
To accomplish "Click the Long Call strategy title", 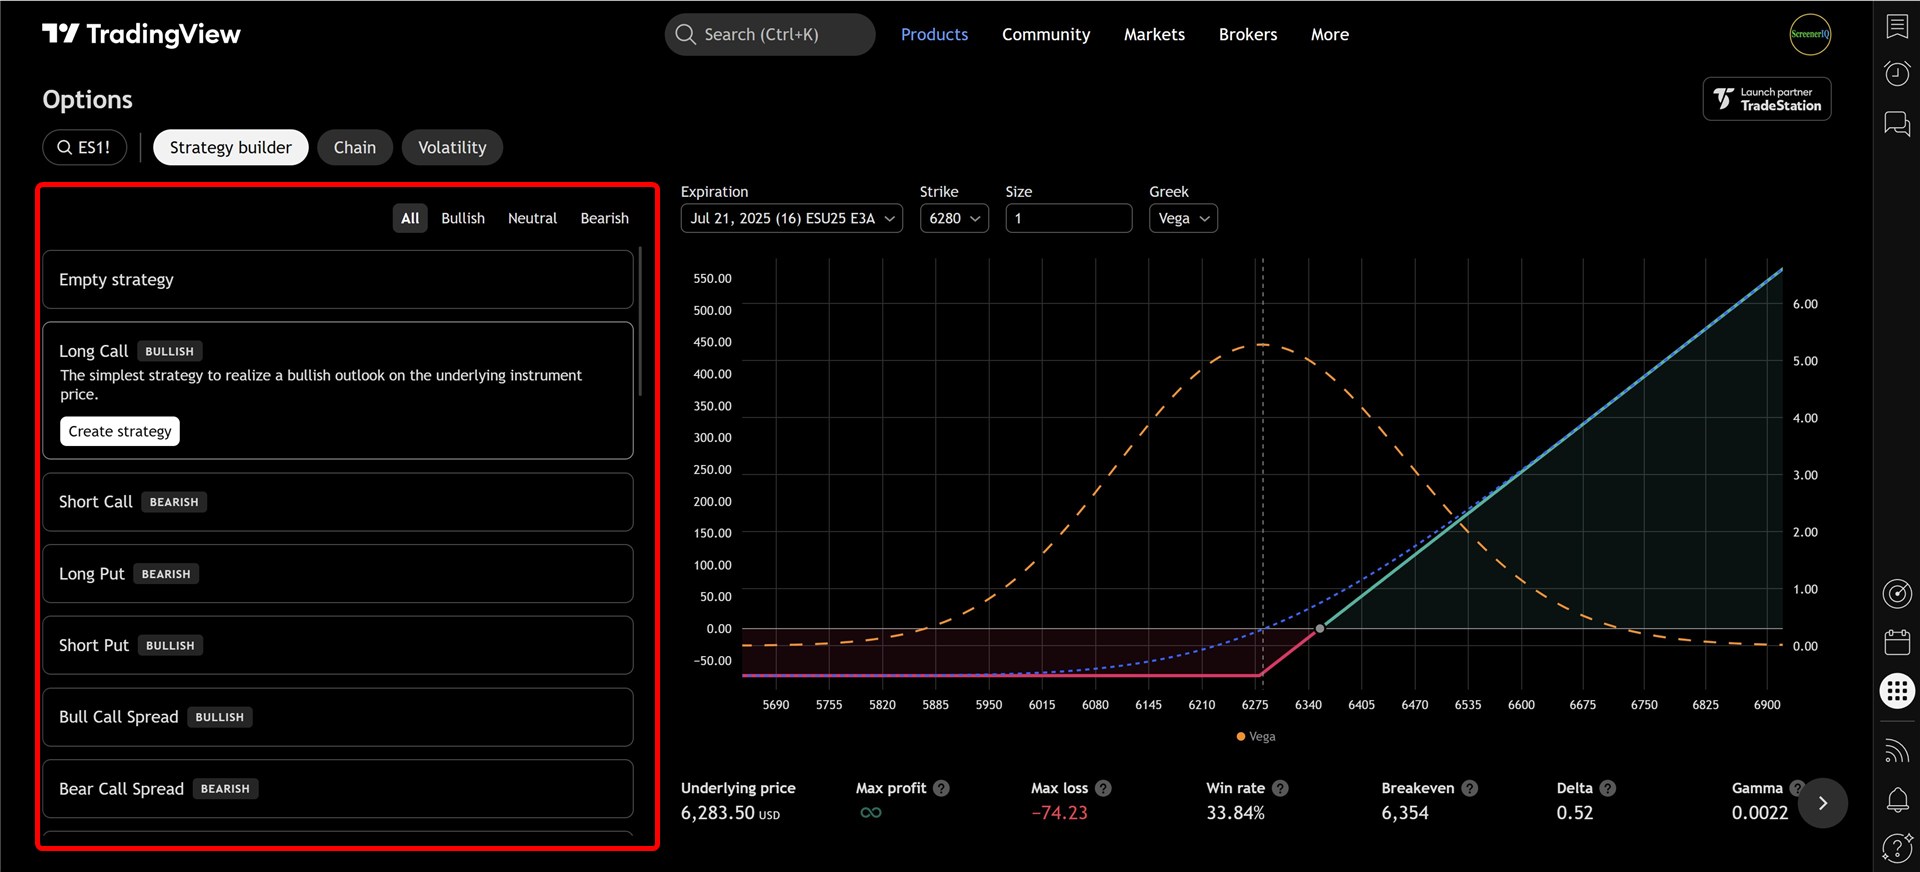I will (93, 351).
